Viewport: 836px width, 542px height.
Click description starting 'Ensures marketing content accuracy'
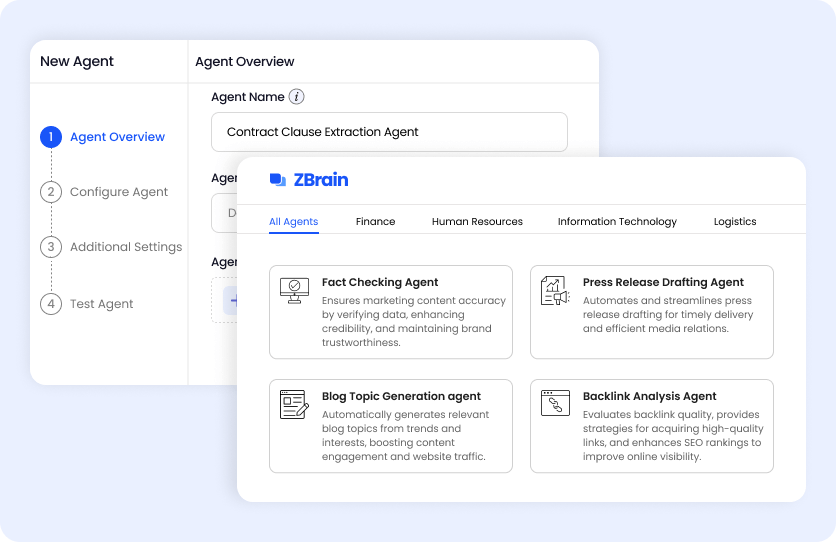pos(414,321)
